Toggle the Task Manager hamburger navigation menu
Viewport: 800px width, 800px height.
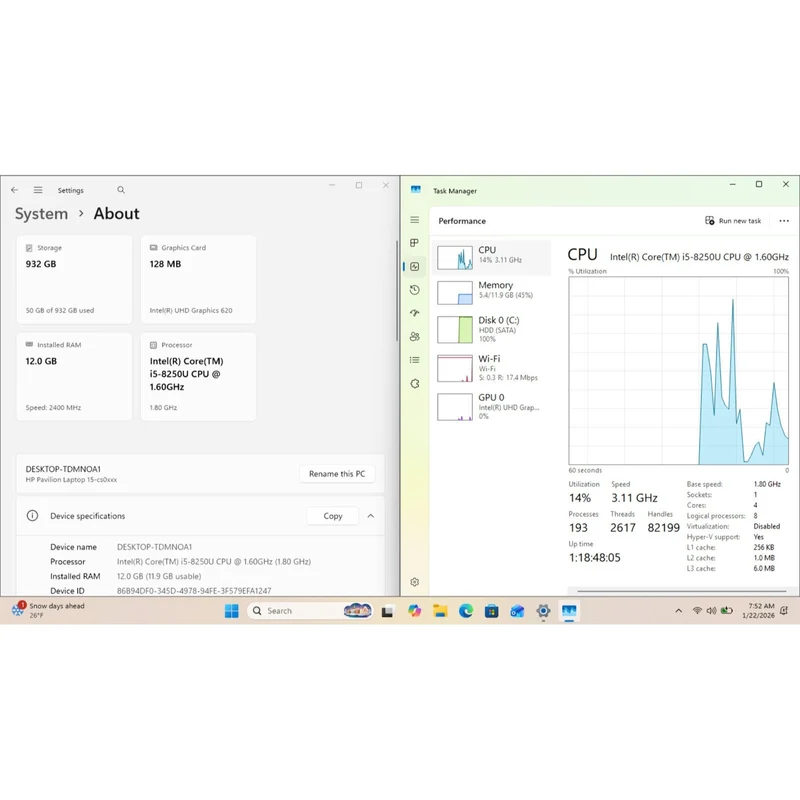(414, 220)
